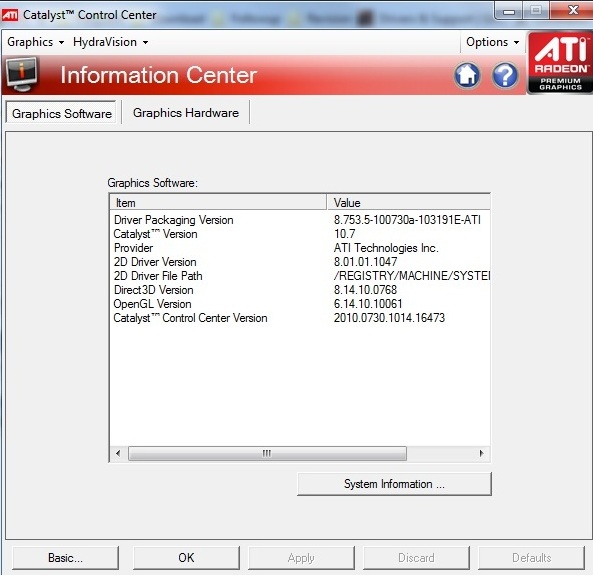
Task: Select the OpenGL Version row
Action: pyautogui.click(x=300, y=304)
